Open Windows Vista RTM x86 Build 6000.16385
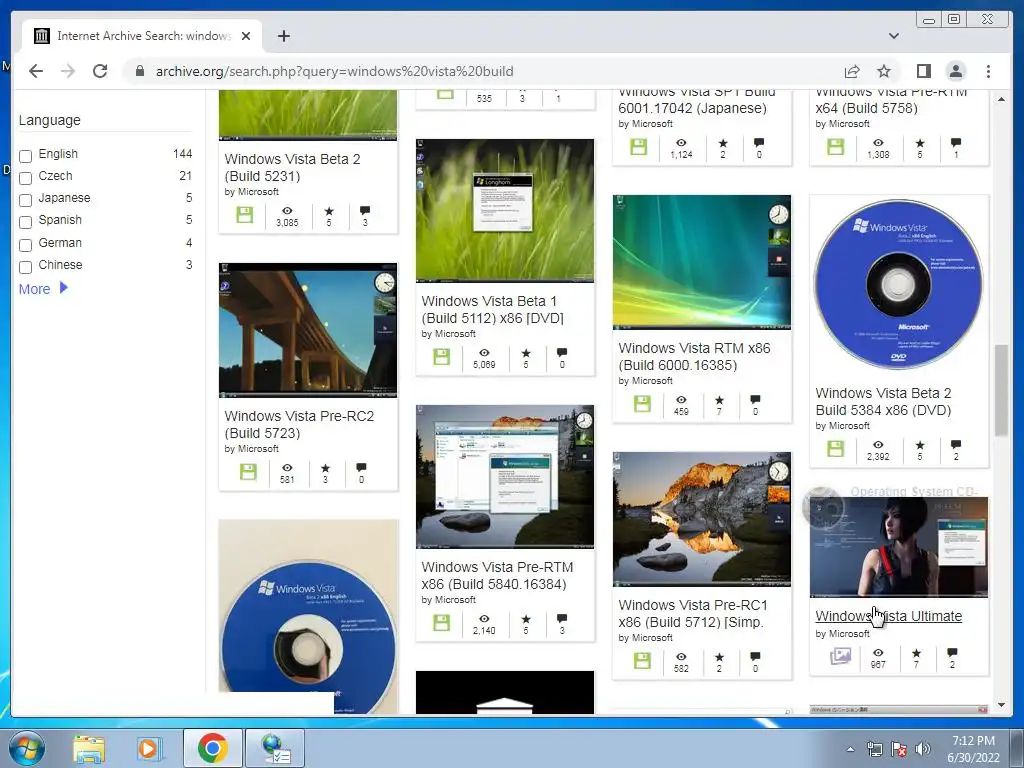Image resolution: width=1024 pixels, height=768 pixels. pyautogui.click(x=694, y=357)
